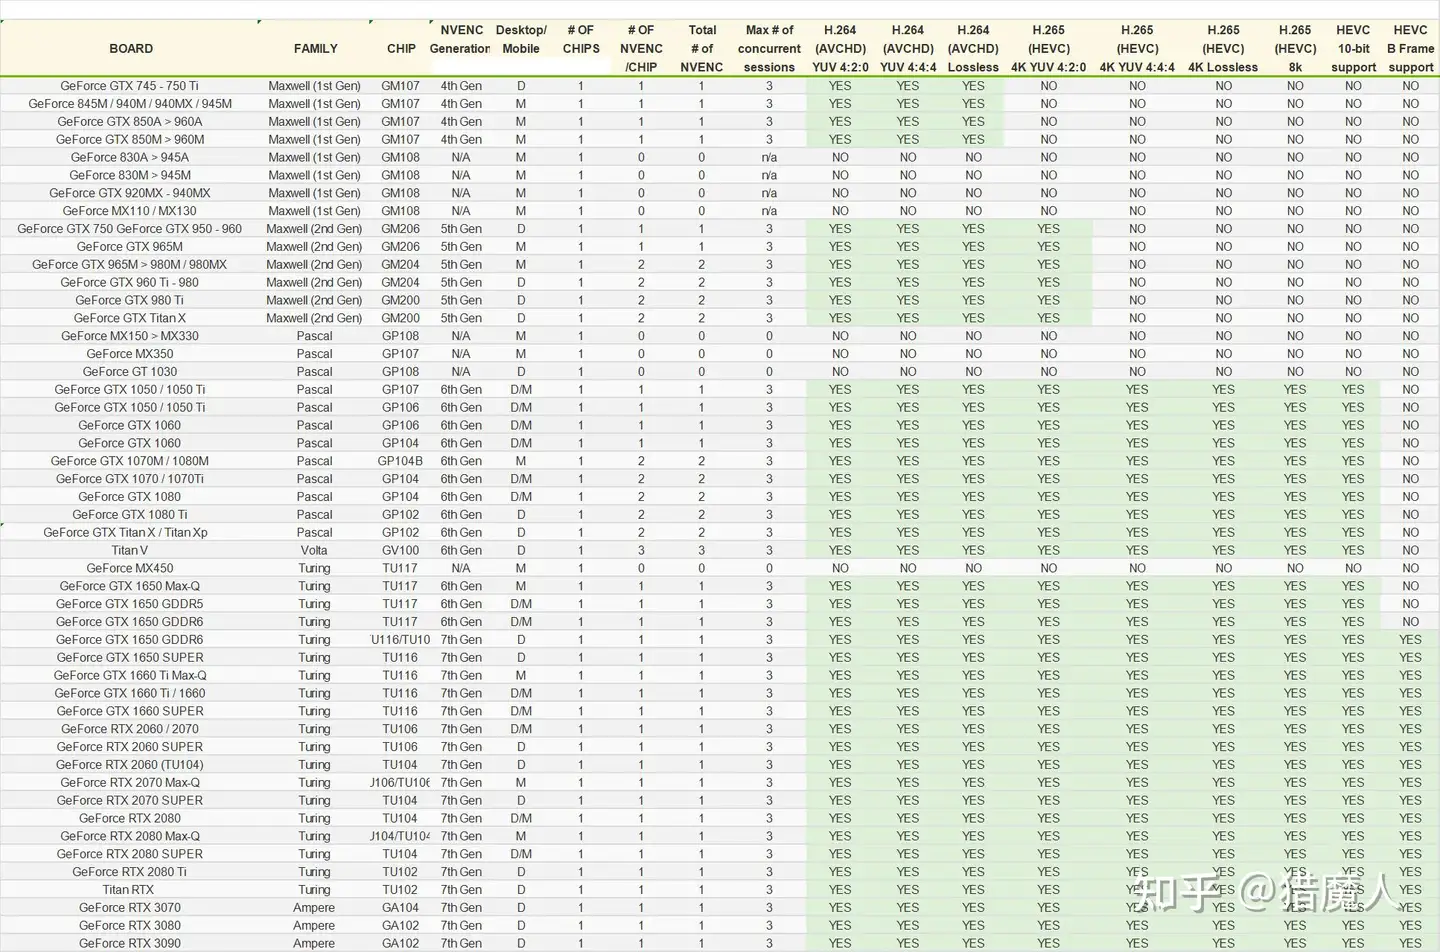
Task: Select the GeForce RTX 2080 Max-Q cell
Action: point(130,837)
